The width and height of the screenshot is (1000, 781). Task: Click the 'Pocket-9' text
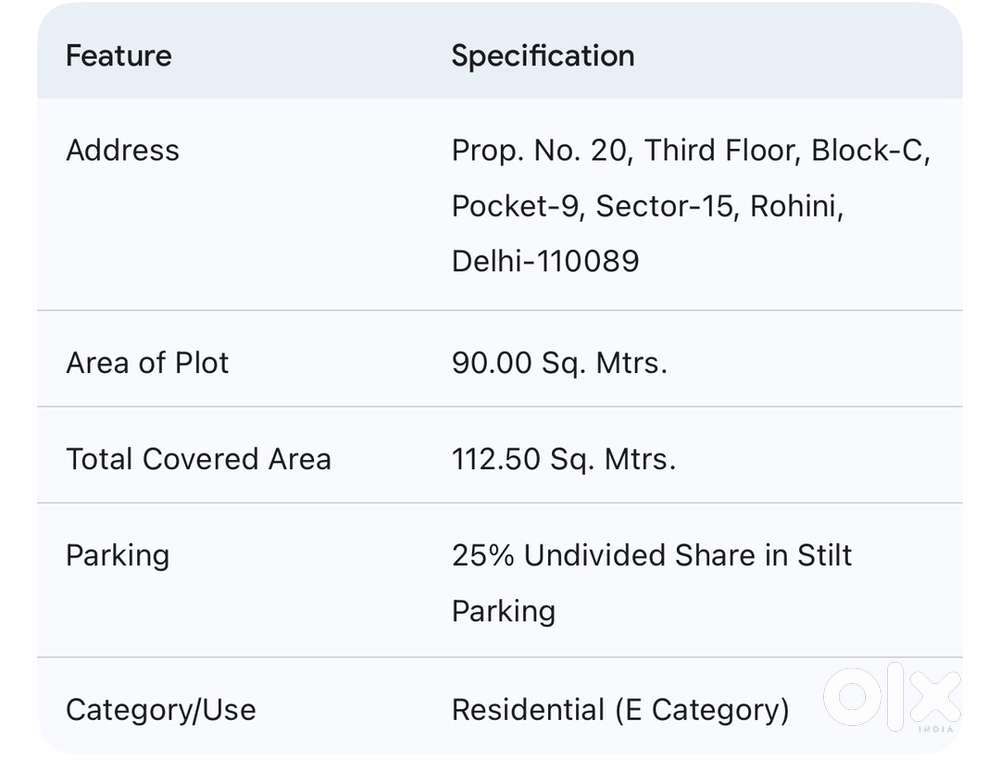point(519,207)
